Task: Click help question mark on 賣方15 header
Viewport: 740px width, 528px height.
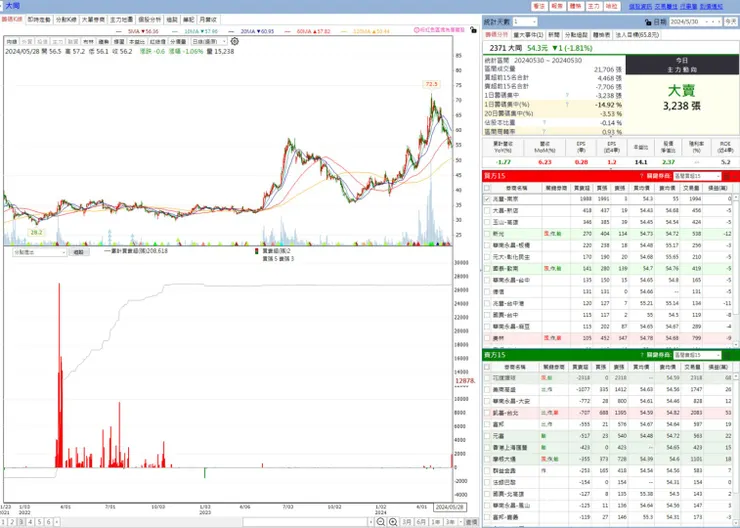Action: 642,355
